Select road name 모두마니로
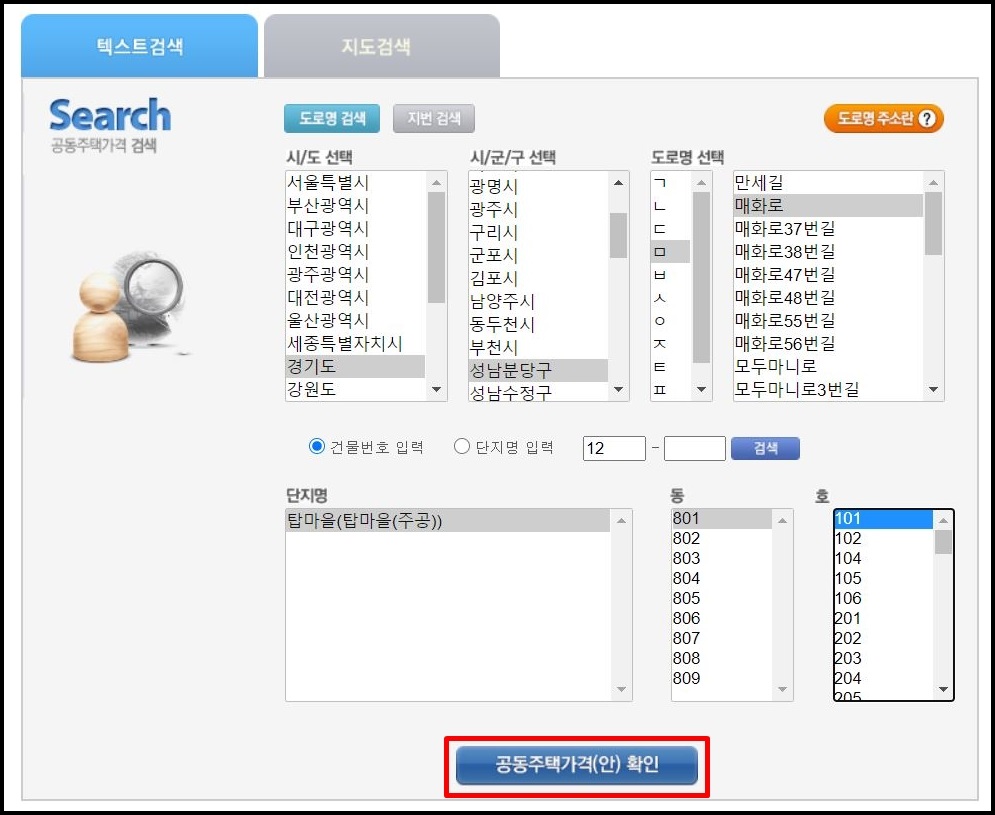995x815 pixels. coord(828,366)
